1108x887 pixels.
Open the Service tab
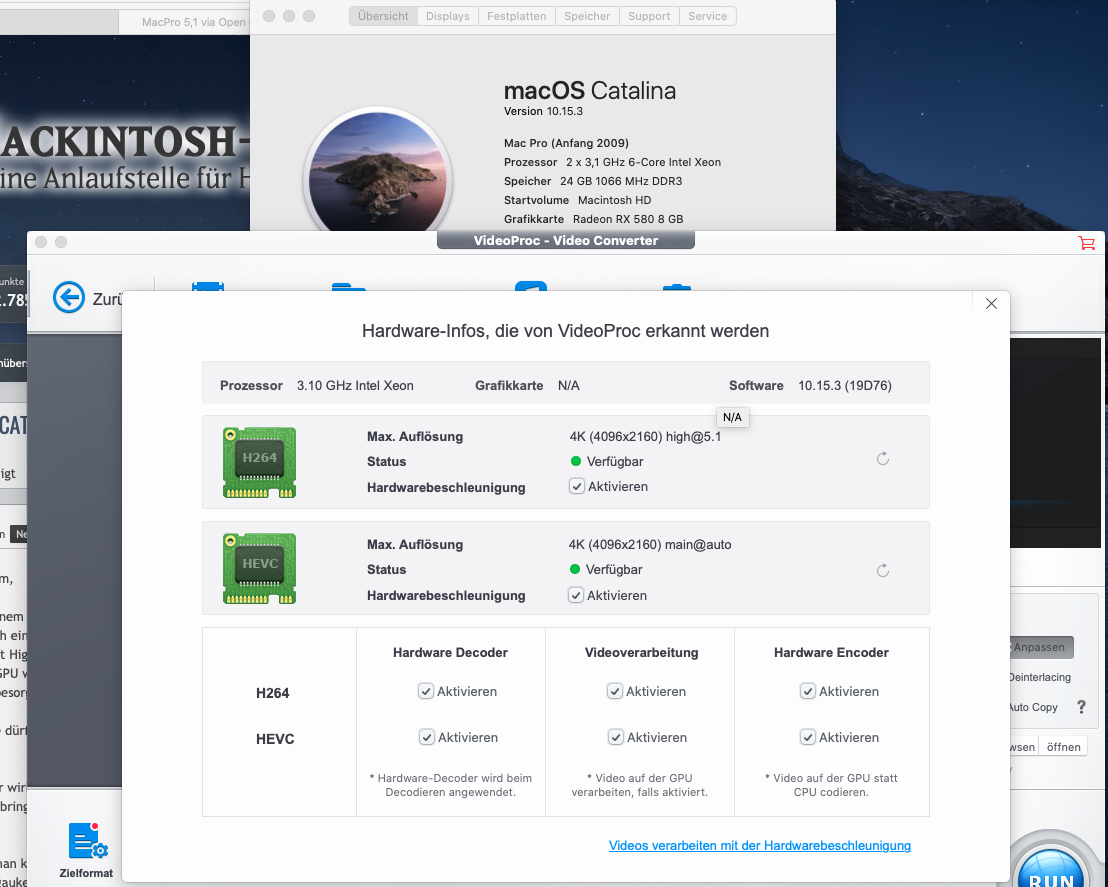707,16
